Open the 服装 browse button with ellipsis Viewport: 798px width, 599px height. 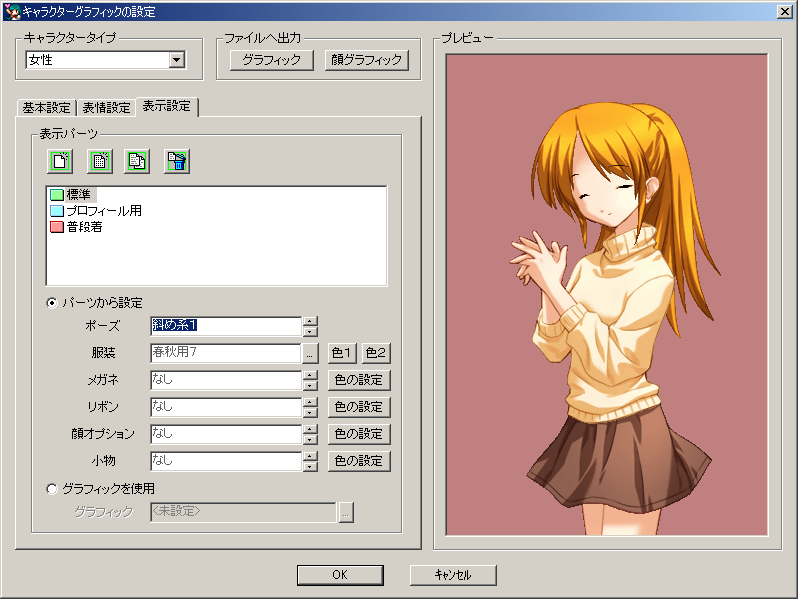coord(310,353)
